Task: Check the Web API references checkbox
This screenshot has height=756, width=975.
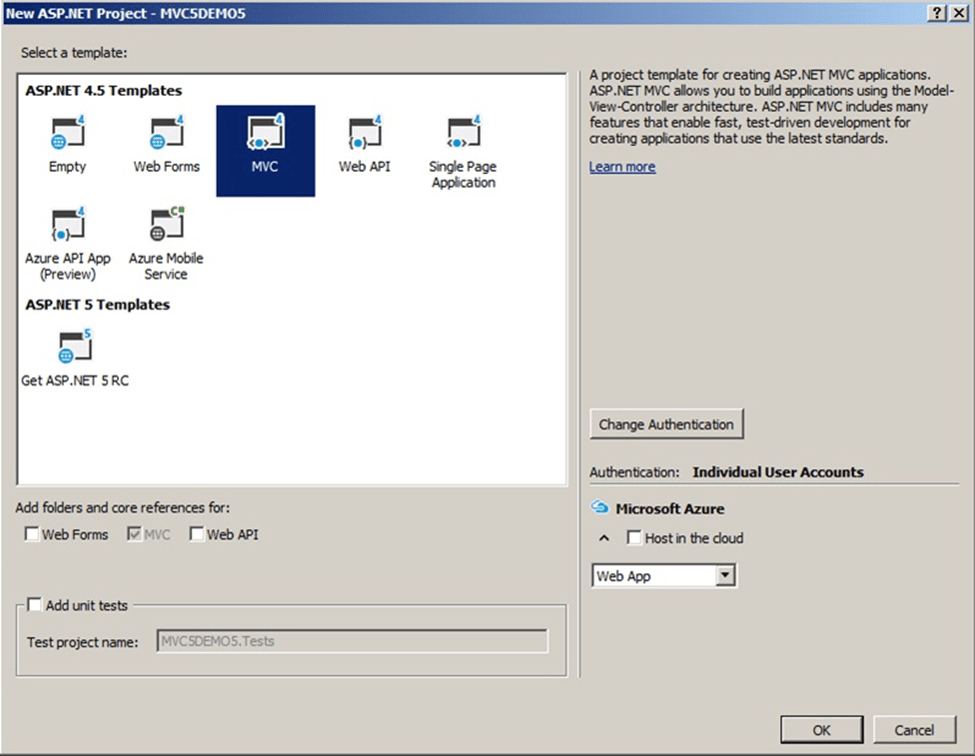Action: pyautogui.click(x=197, y=535)
